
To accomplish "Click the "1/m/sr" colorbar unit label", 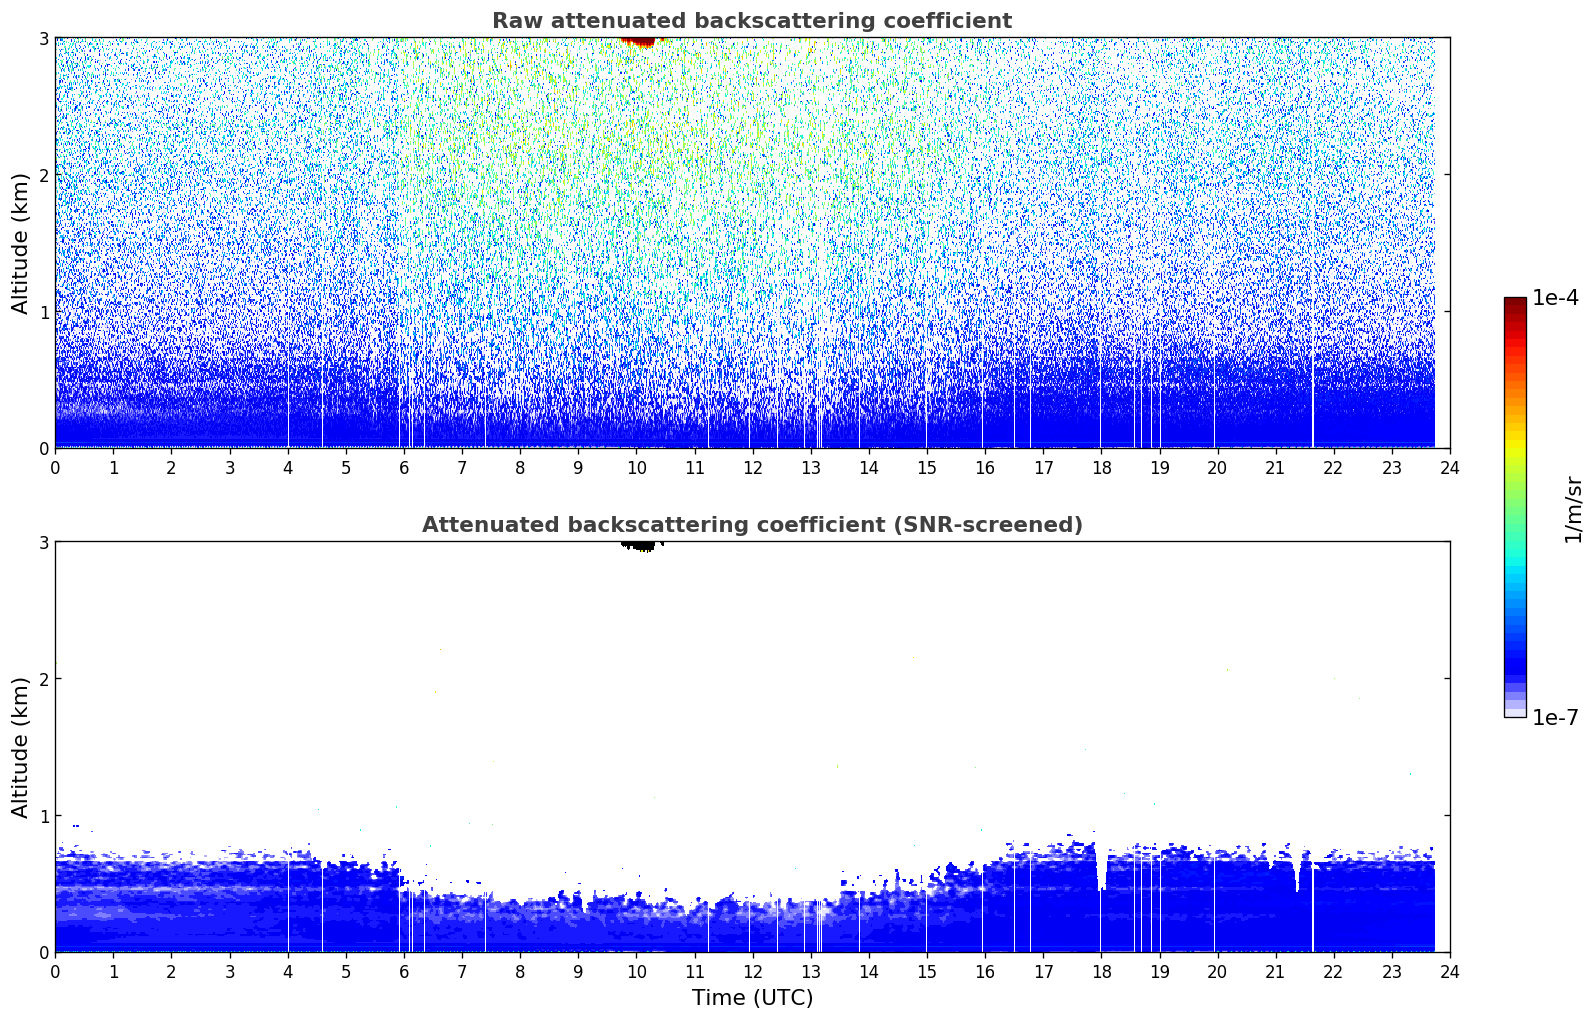I will point(1573,509).
